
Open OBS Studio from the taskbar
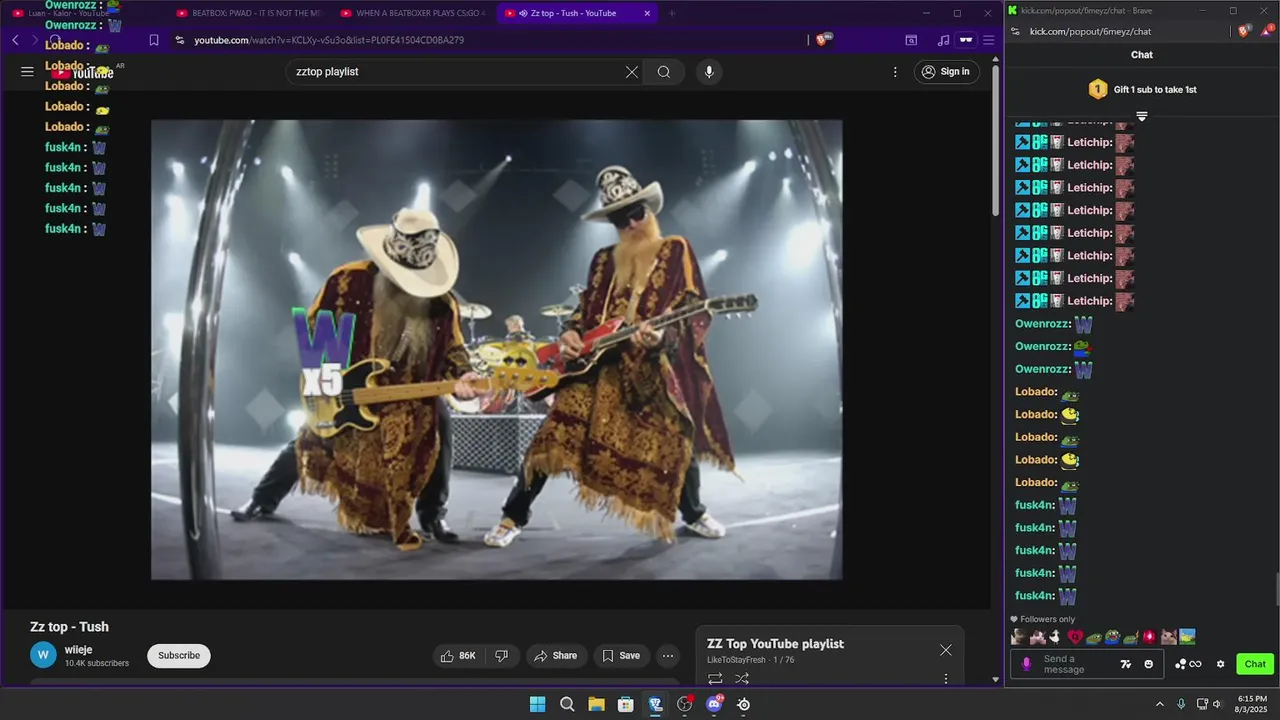(685, 704)
